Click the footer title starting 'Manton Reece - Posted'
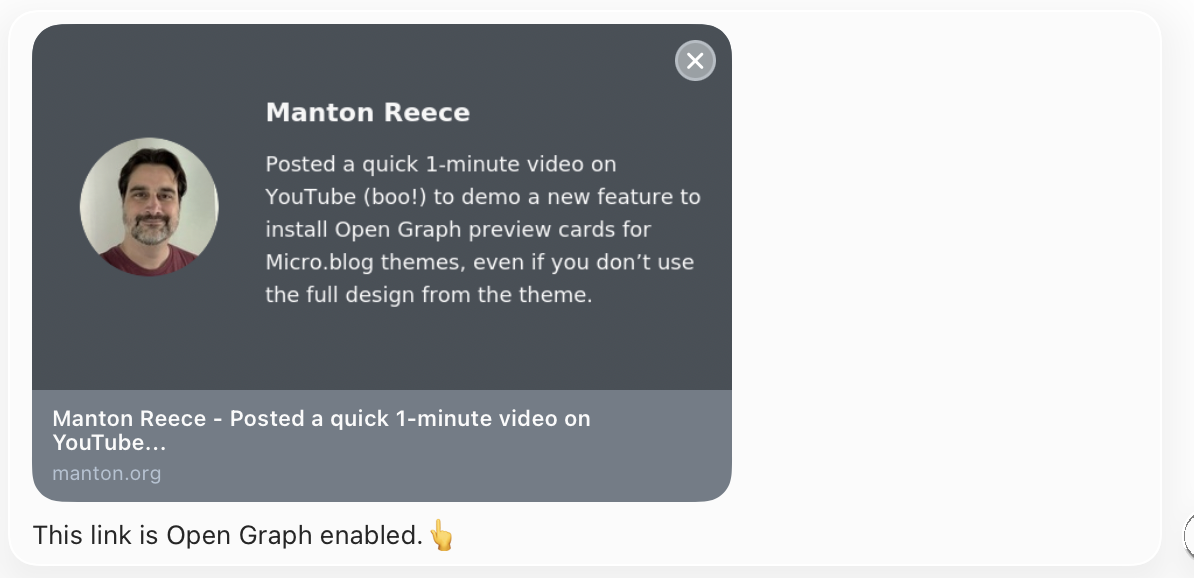The image size is (1194, 578). click(320, 418)
